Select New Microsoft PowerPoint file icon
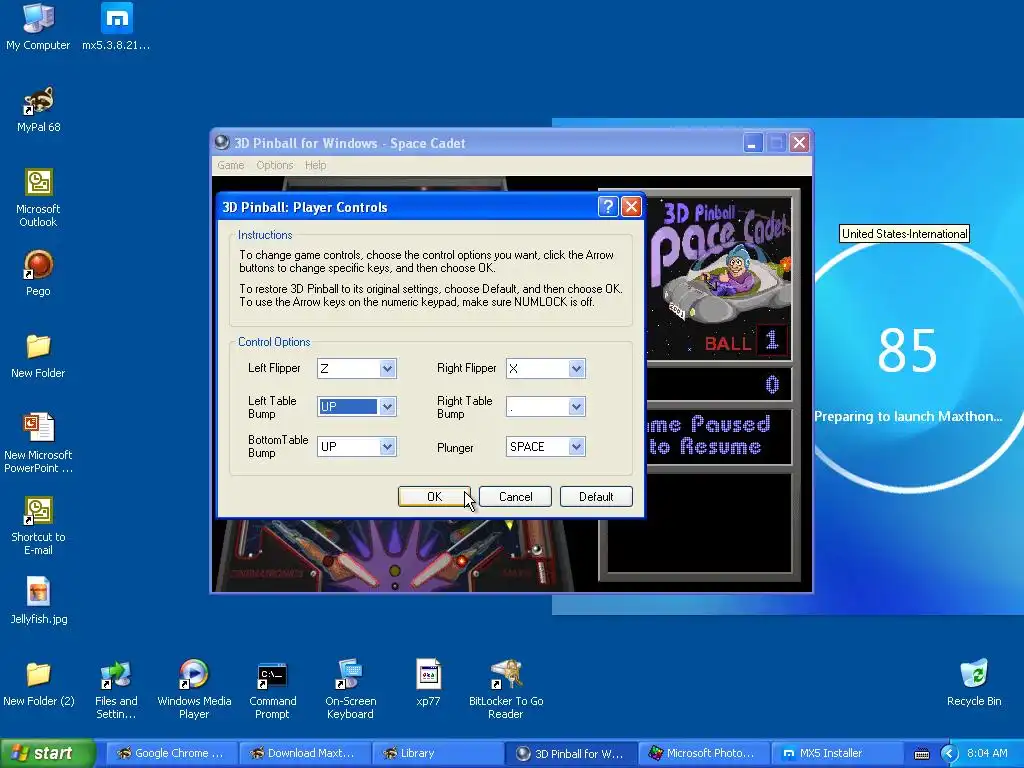 pos(38,443)
